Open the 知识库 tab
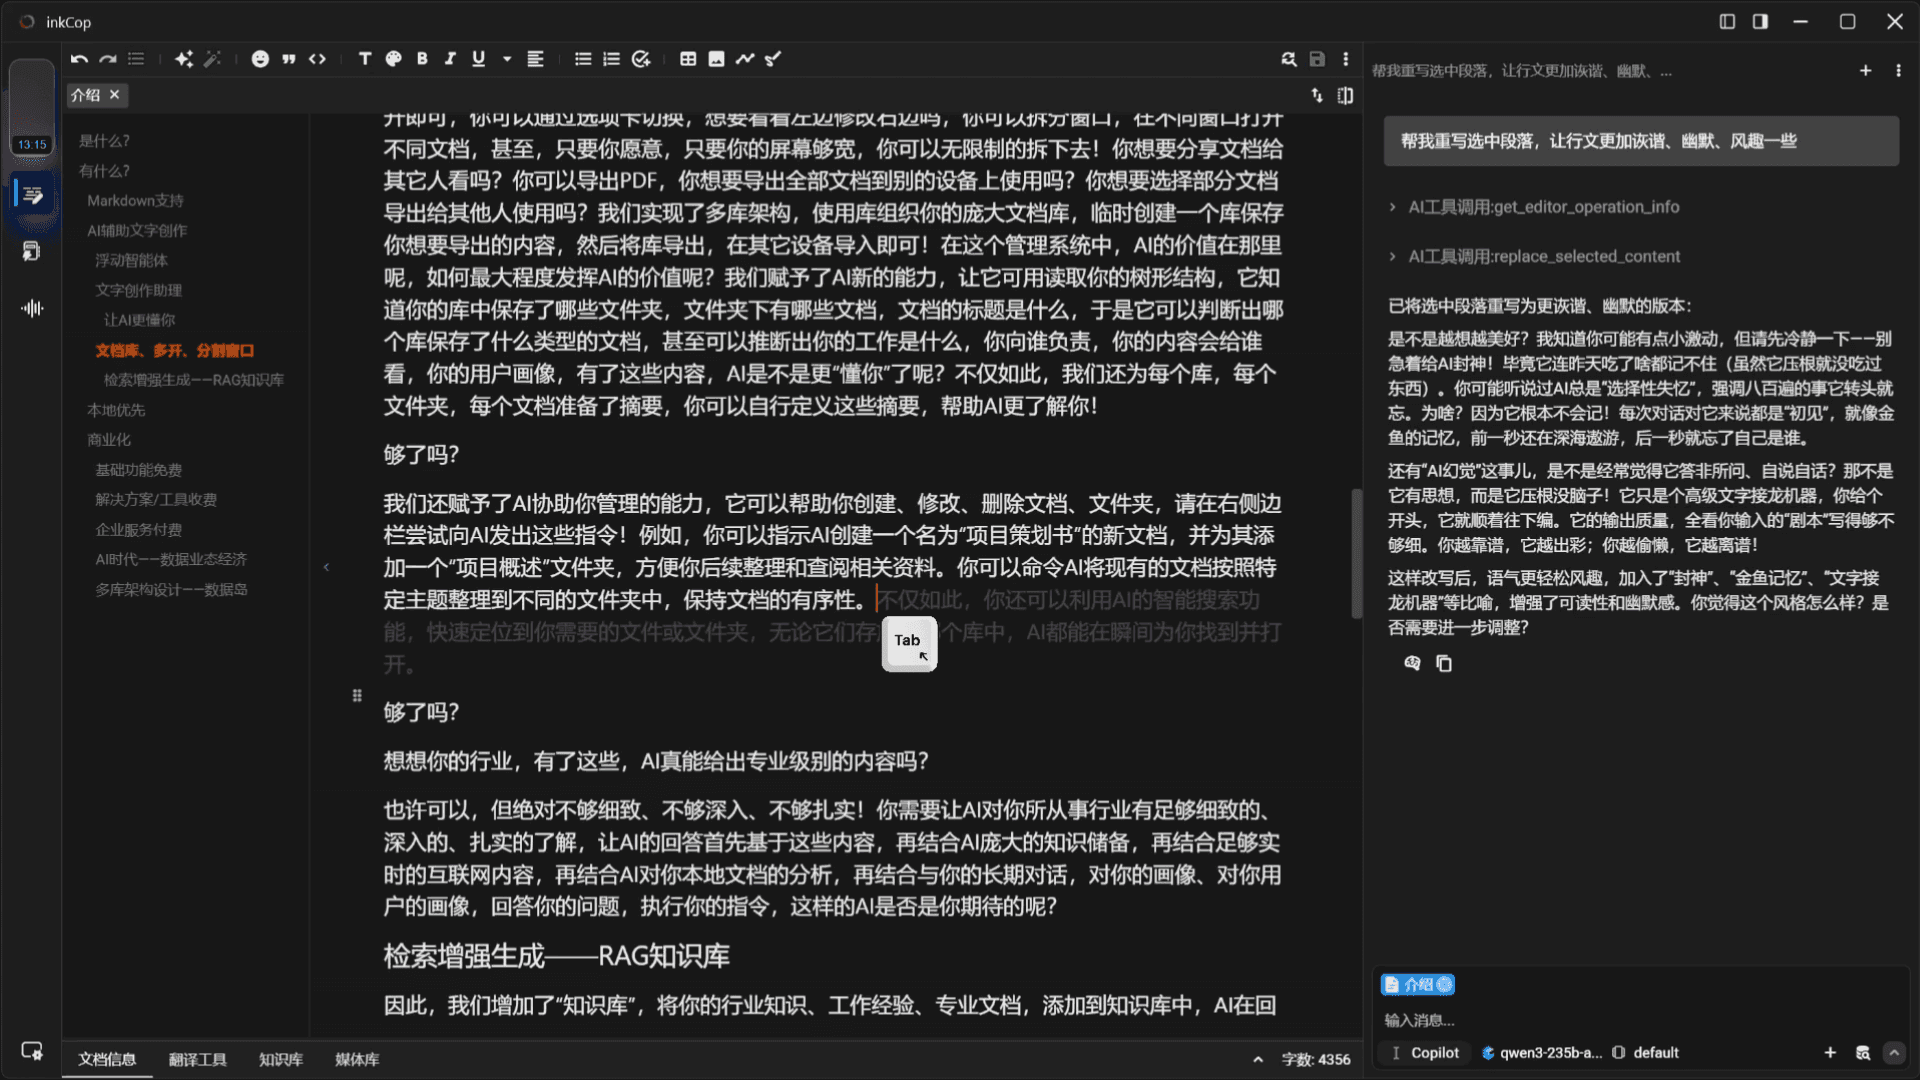1920x1080 pixels. [x=280, y=1059]
